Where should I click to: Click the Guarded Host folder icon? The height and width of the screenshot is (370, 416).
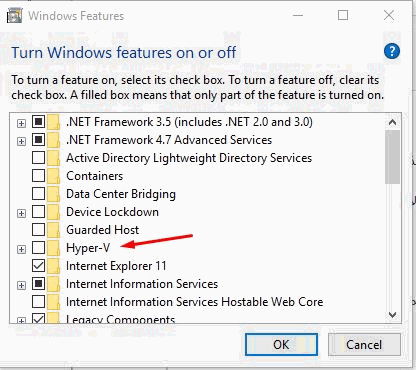click(53, 230)
